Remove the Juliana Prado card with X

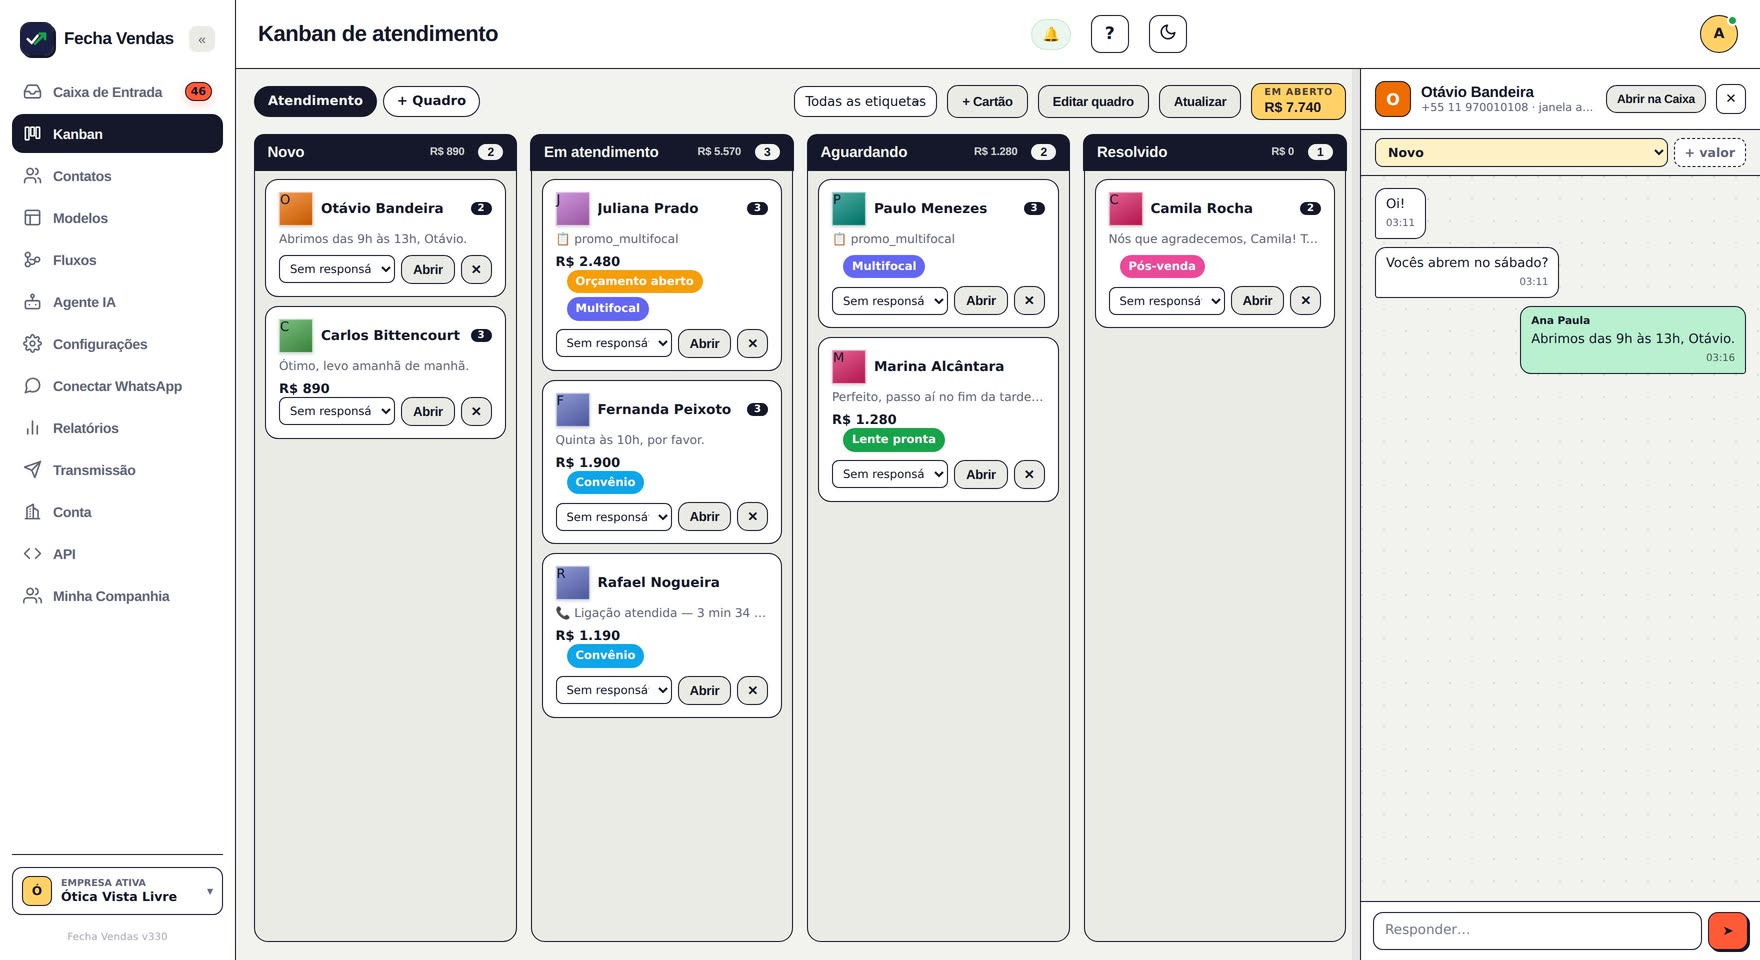click(x=753, y=344)
